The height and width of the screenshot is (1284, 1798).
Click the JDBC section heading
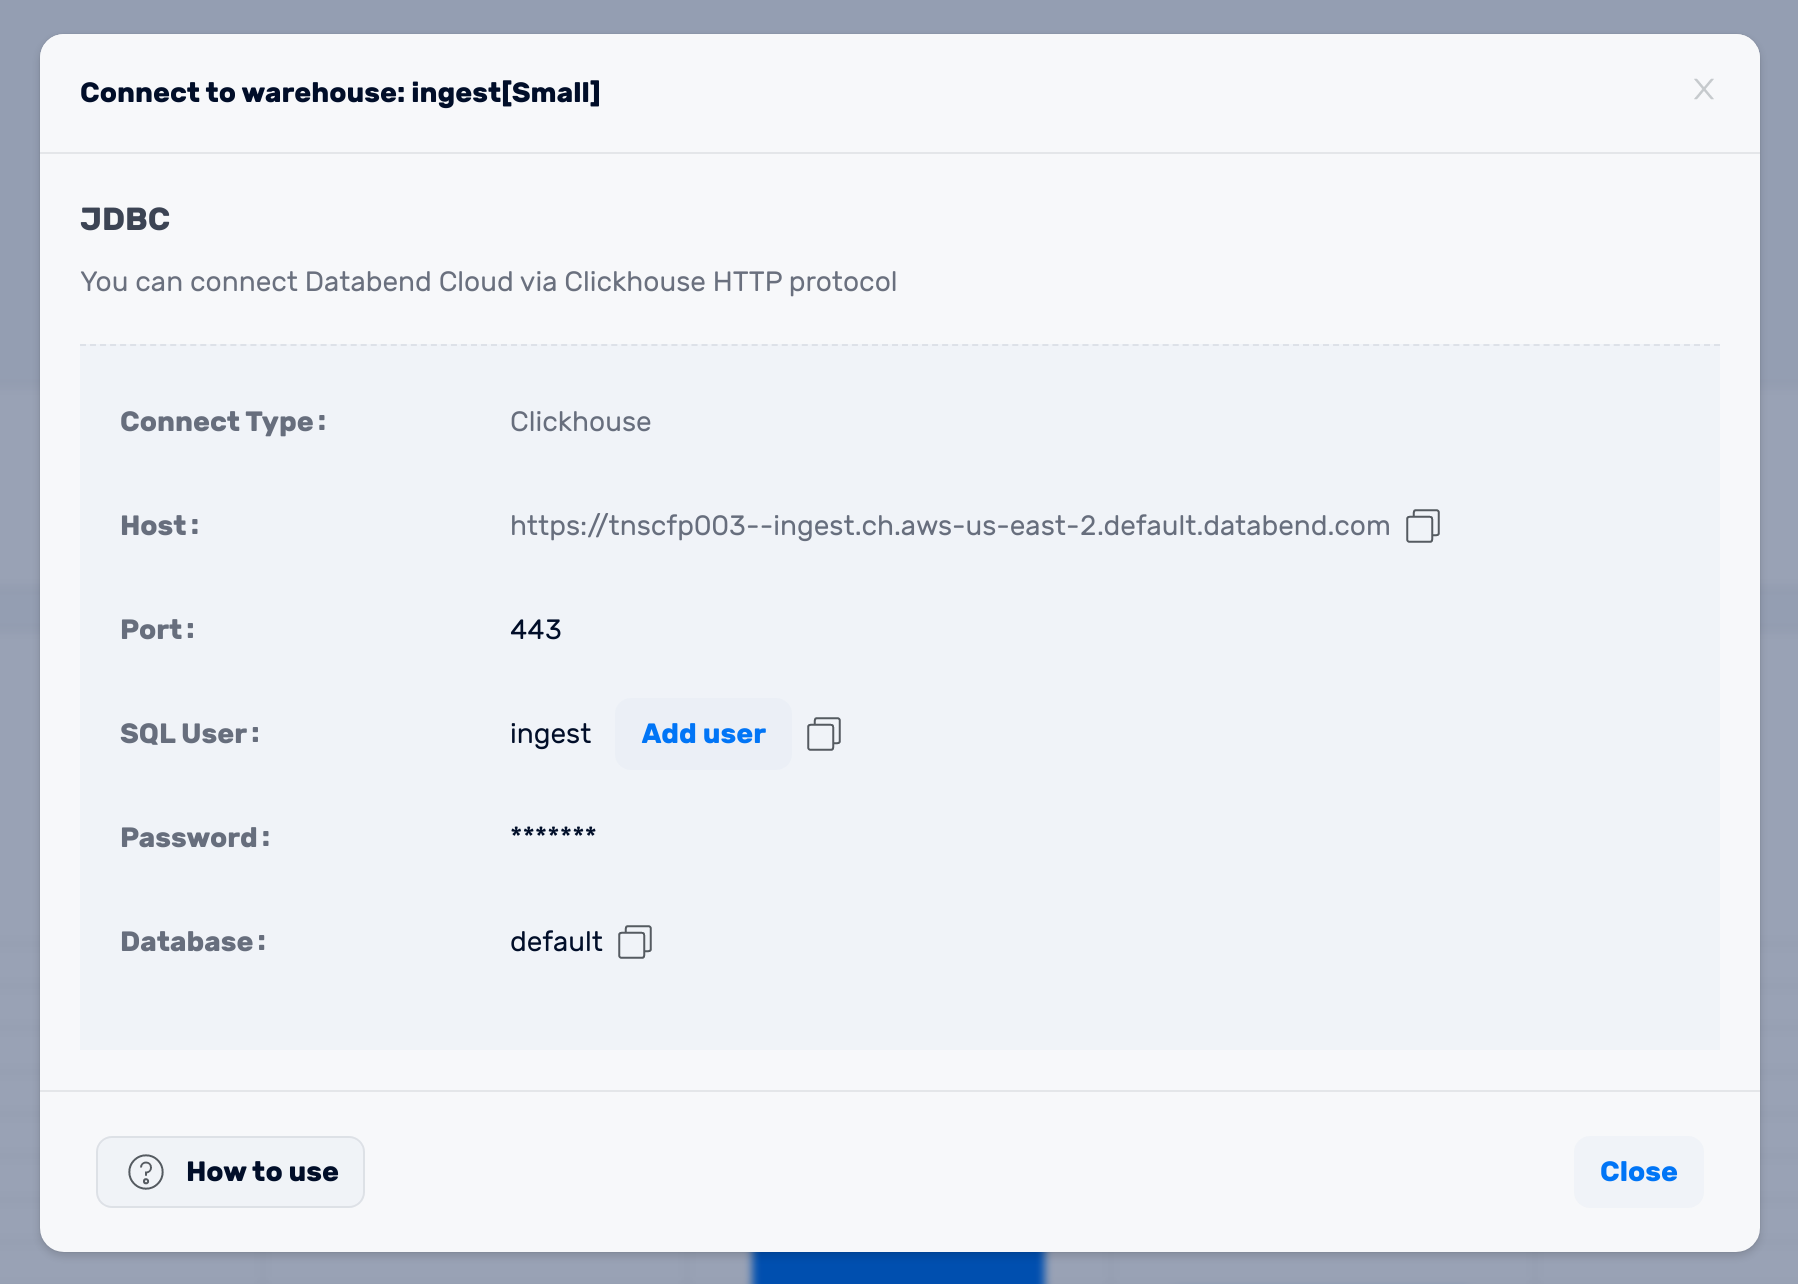125,219
